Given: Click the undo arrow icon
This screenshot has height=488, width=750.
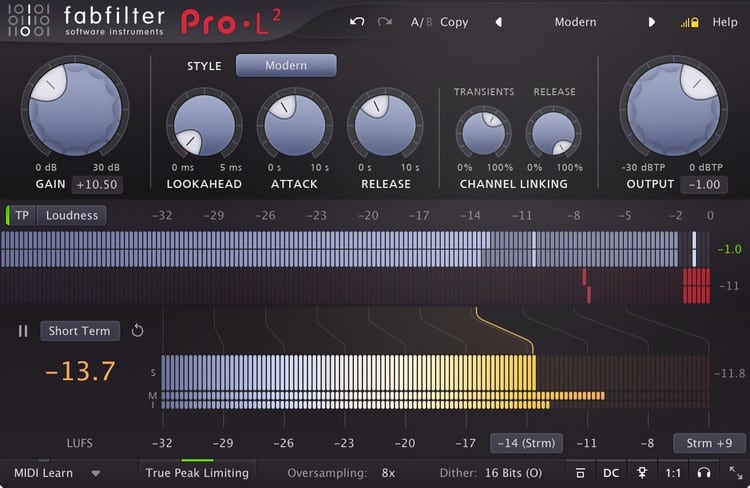Looking at the screenshot, I should tap(357, 22).
